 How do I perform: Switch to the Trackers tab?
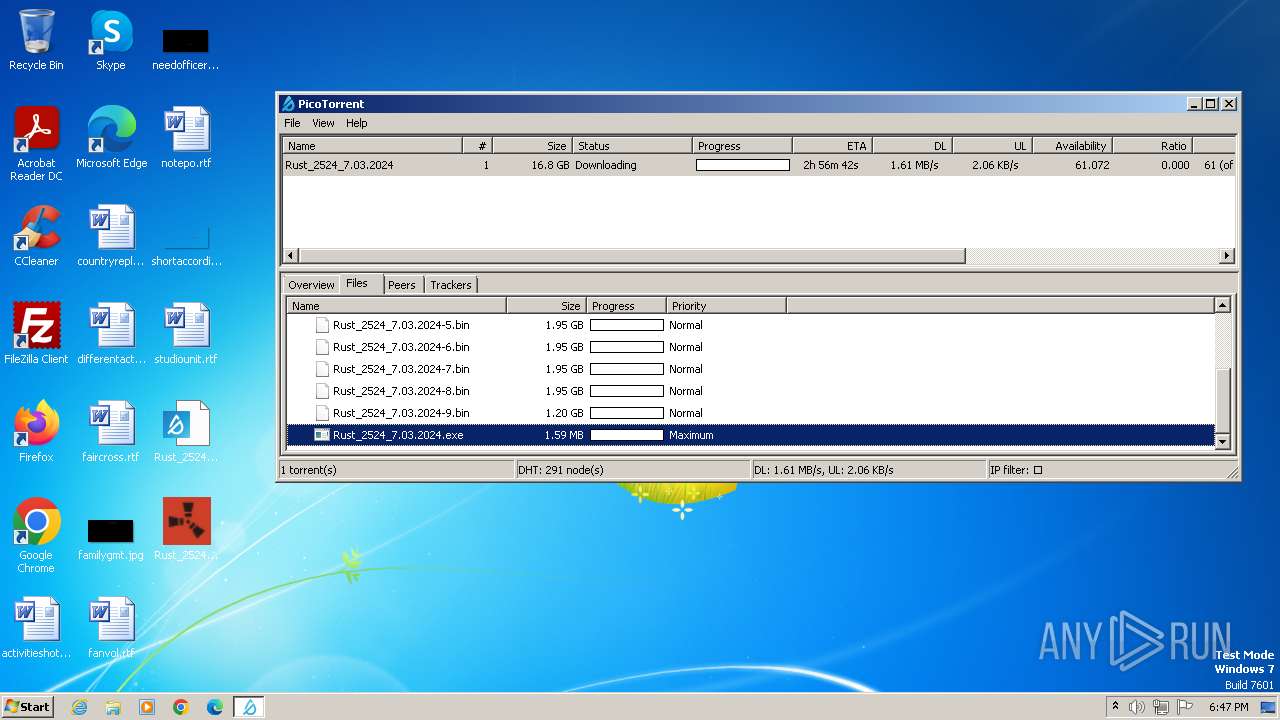pos(451,285)
